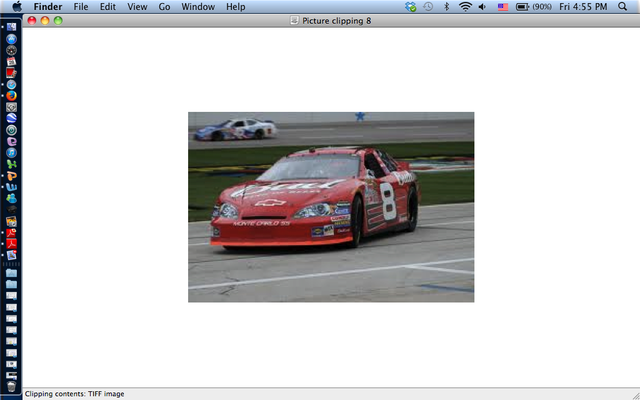Close the Picture clipping 8 window

tap(31, 20)
